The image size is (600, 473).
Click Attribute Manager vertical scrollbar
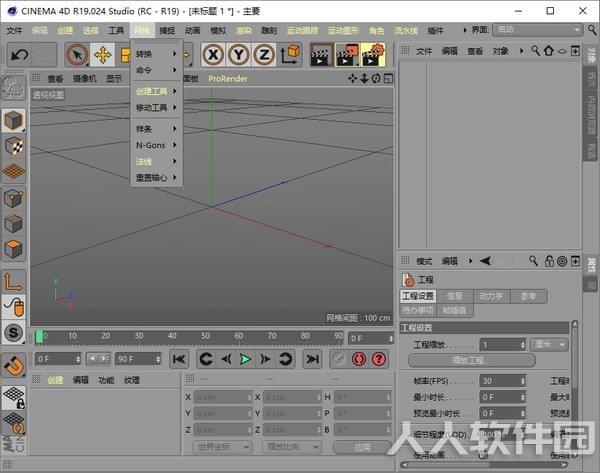(574, 390)
